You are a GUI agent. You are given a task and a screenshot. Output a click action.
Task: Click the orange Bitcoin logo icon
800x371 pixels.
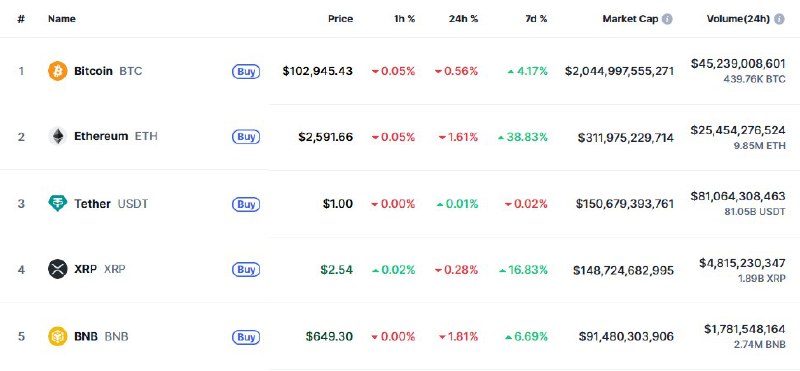click(x=58, y=71)
